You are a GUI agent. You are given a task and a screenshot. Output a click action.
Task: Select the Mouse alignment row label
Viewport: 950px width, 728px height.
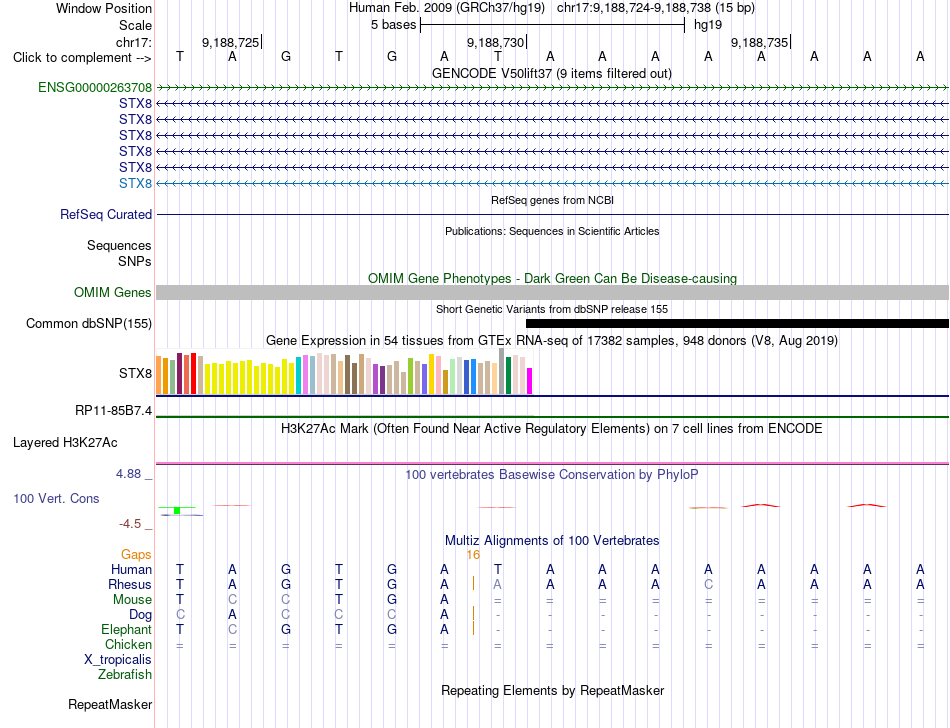click(x=132, y=600)
